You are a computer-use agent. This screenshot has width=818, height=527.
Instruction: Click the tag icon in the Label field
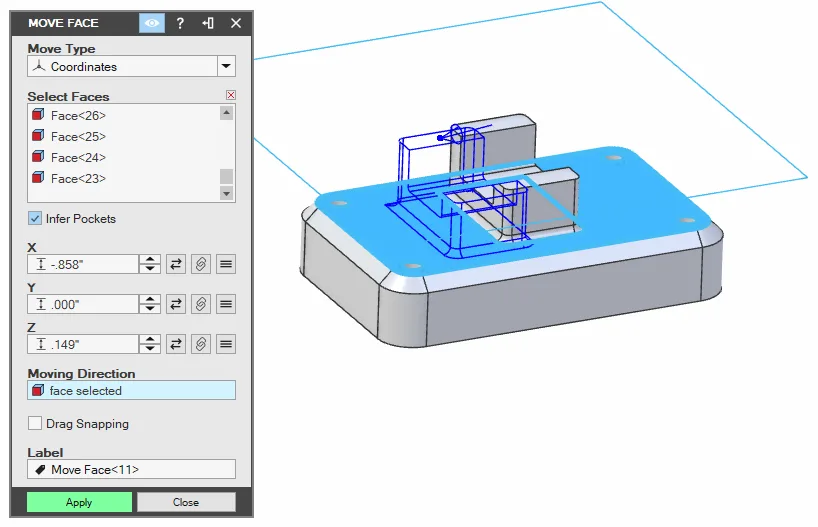40,470
